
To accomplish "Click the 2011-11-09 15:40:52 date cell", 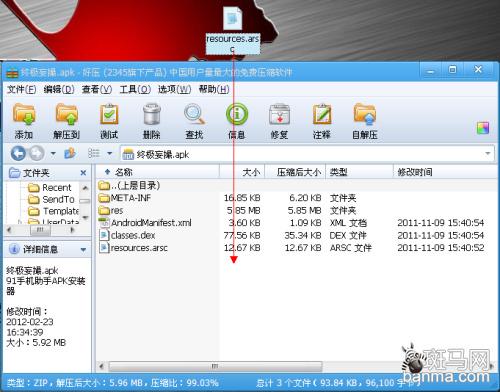I will 441,248.
